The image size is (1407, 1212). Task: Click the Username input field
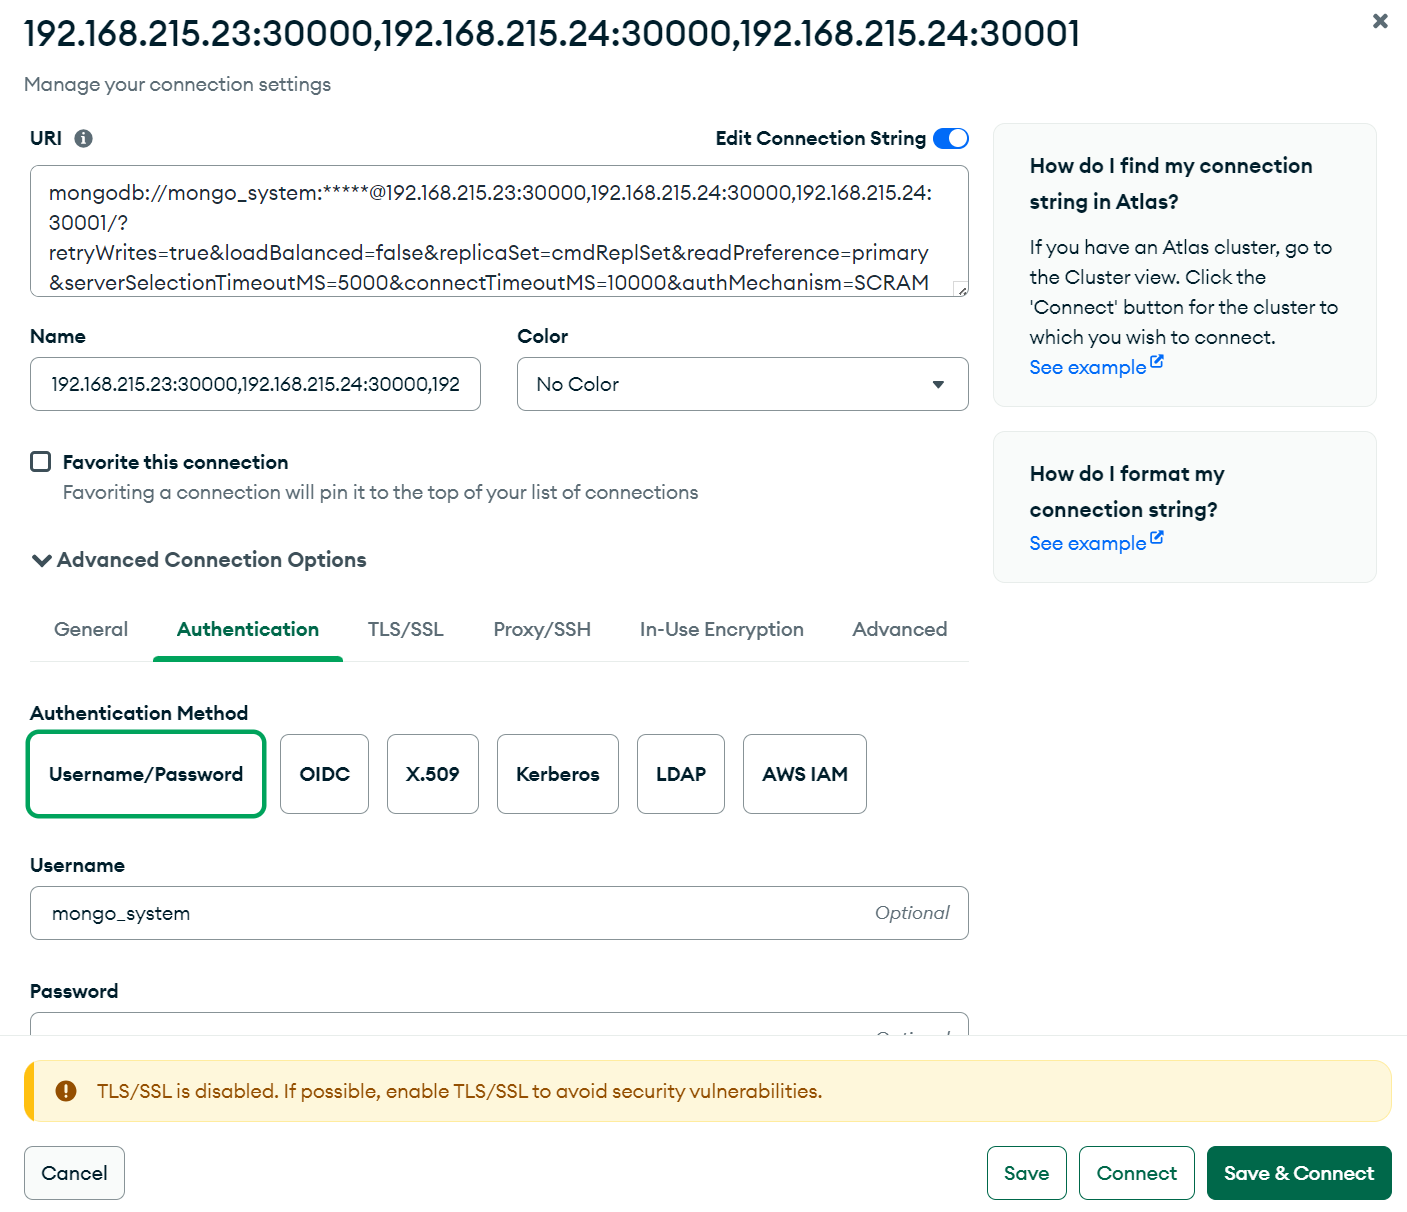pyautogui.click(x=499, y=913)
